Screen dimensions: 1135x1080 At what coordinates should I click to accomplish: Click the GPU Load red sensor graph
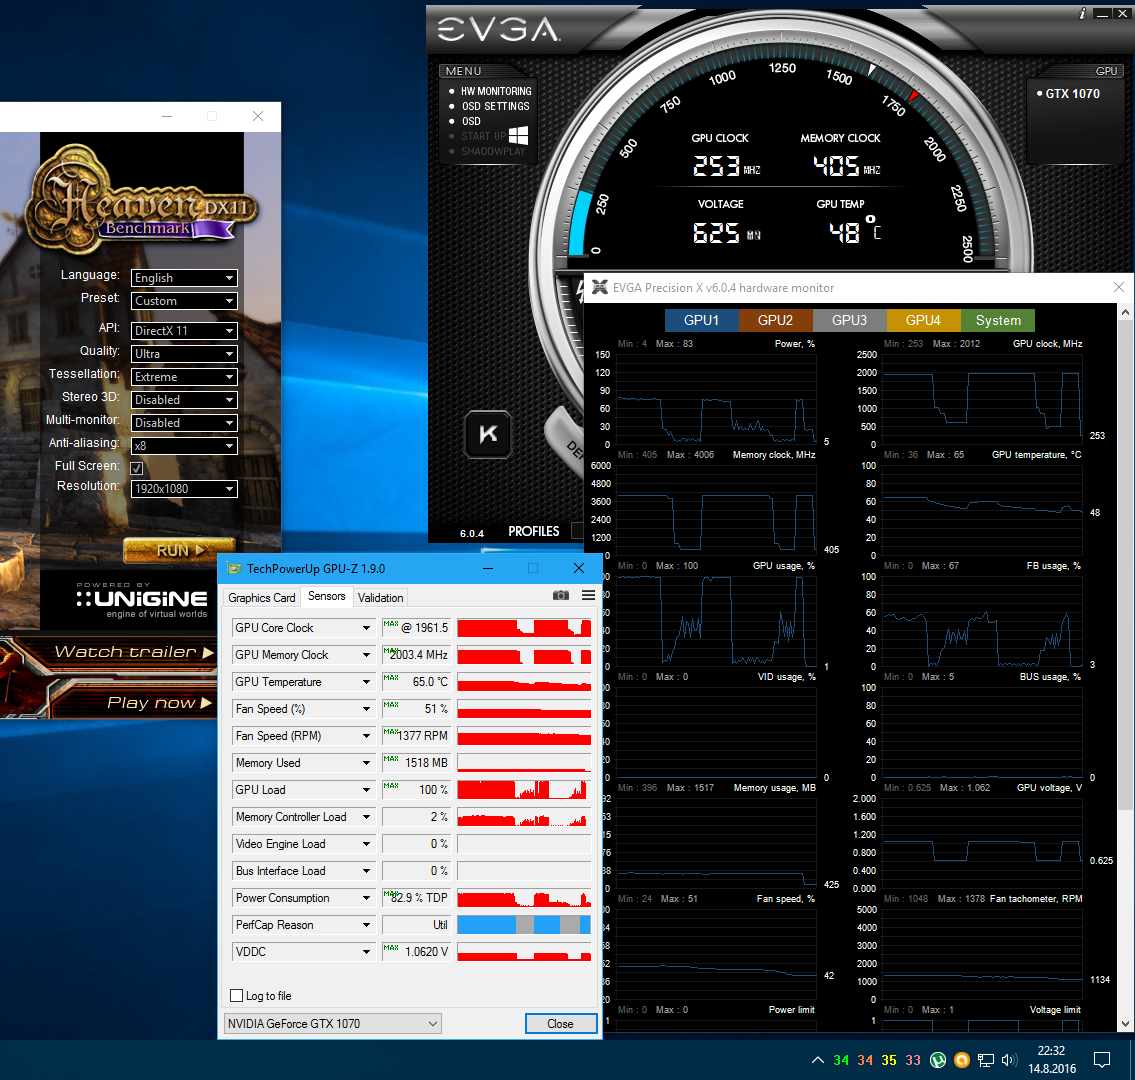pyautogui.click(x=524, y=790)
